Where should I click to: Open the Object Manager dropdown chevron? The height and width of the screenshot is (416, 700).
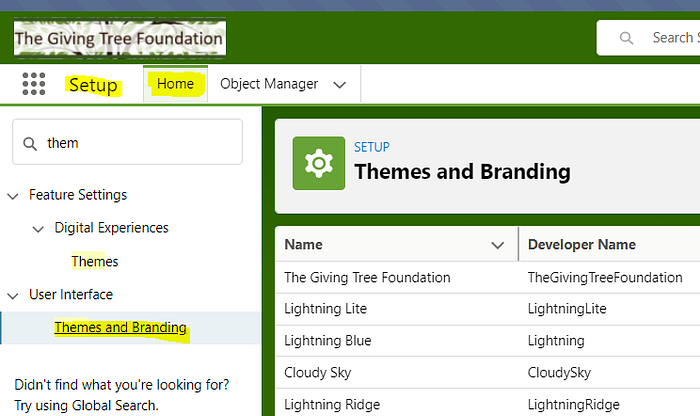point(340,85)
